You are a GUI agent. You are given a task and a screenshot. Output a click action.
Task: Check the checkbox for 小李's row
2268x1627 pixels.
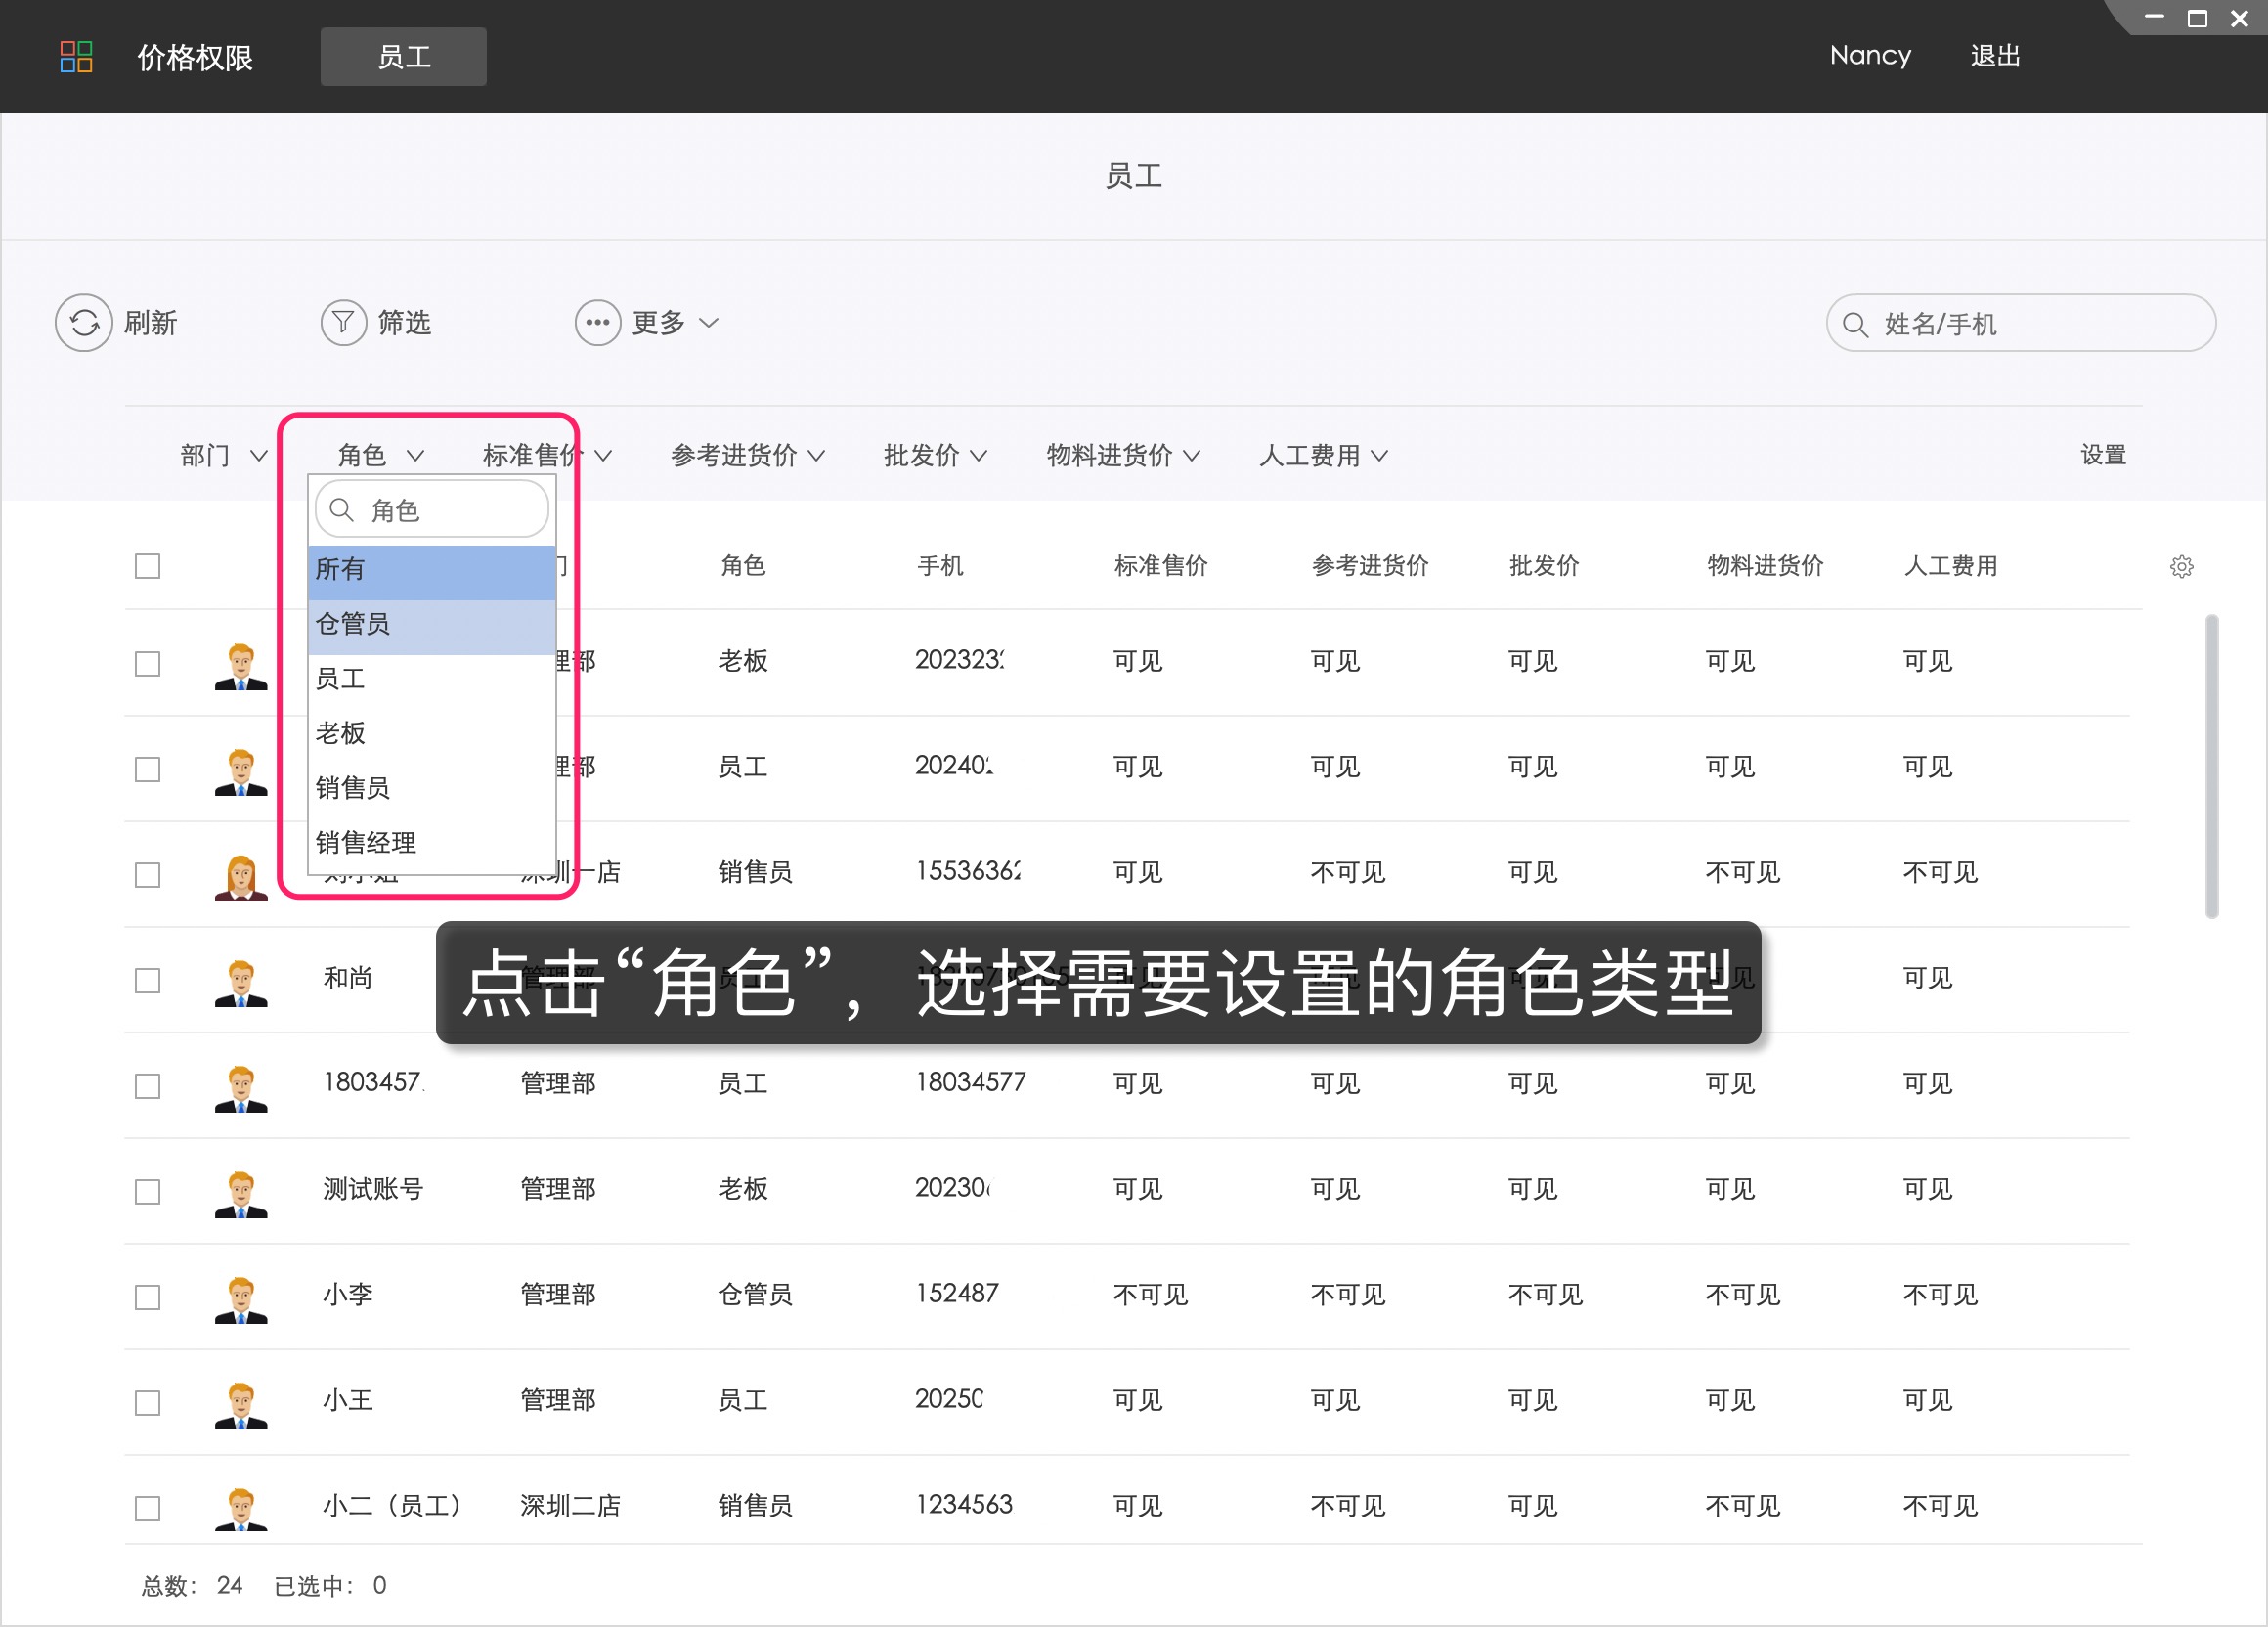[x=147, y=1297]
